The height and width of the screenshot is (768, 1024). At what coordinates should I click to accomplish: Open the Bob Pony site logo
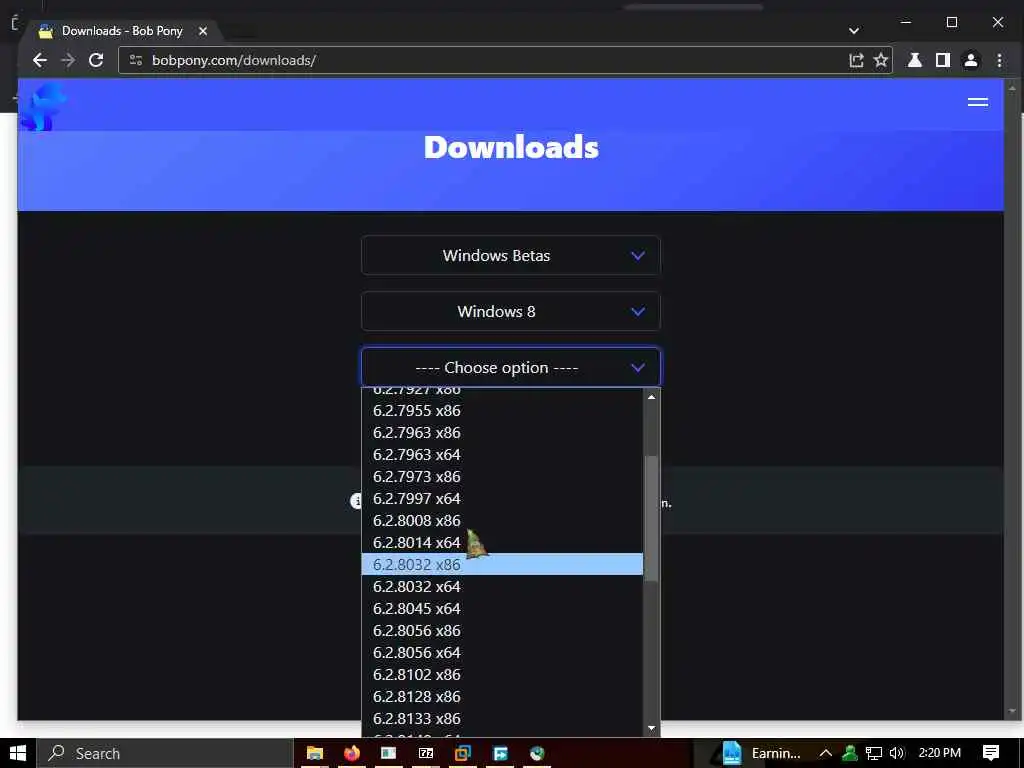pyautogui.click(x=42, y=106)
